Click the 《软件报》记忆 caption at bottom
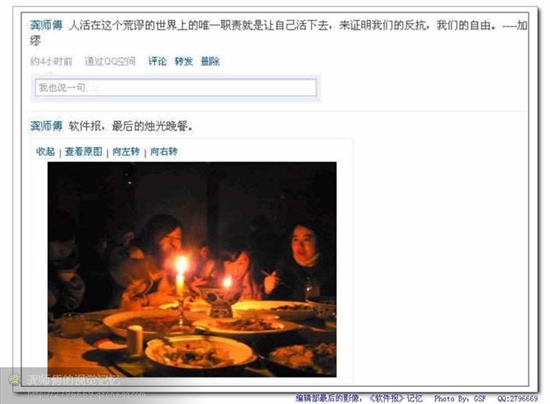This screenshot has height=404, width=550. pyautogui.click(x=396, y=398)
